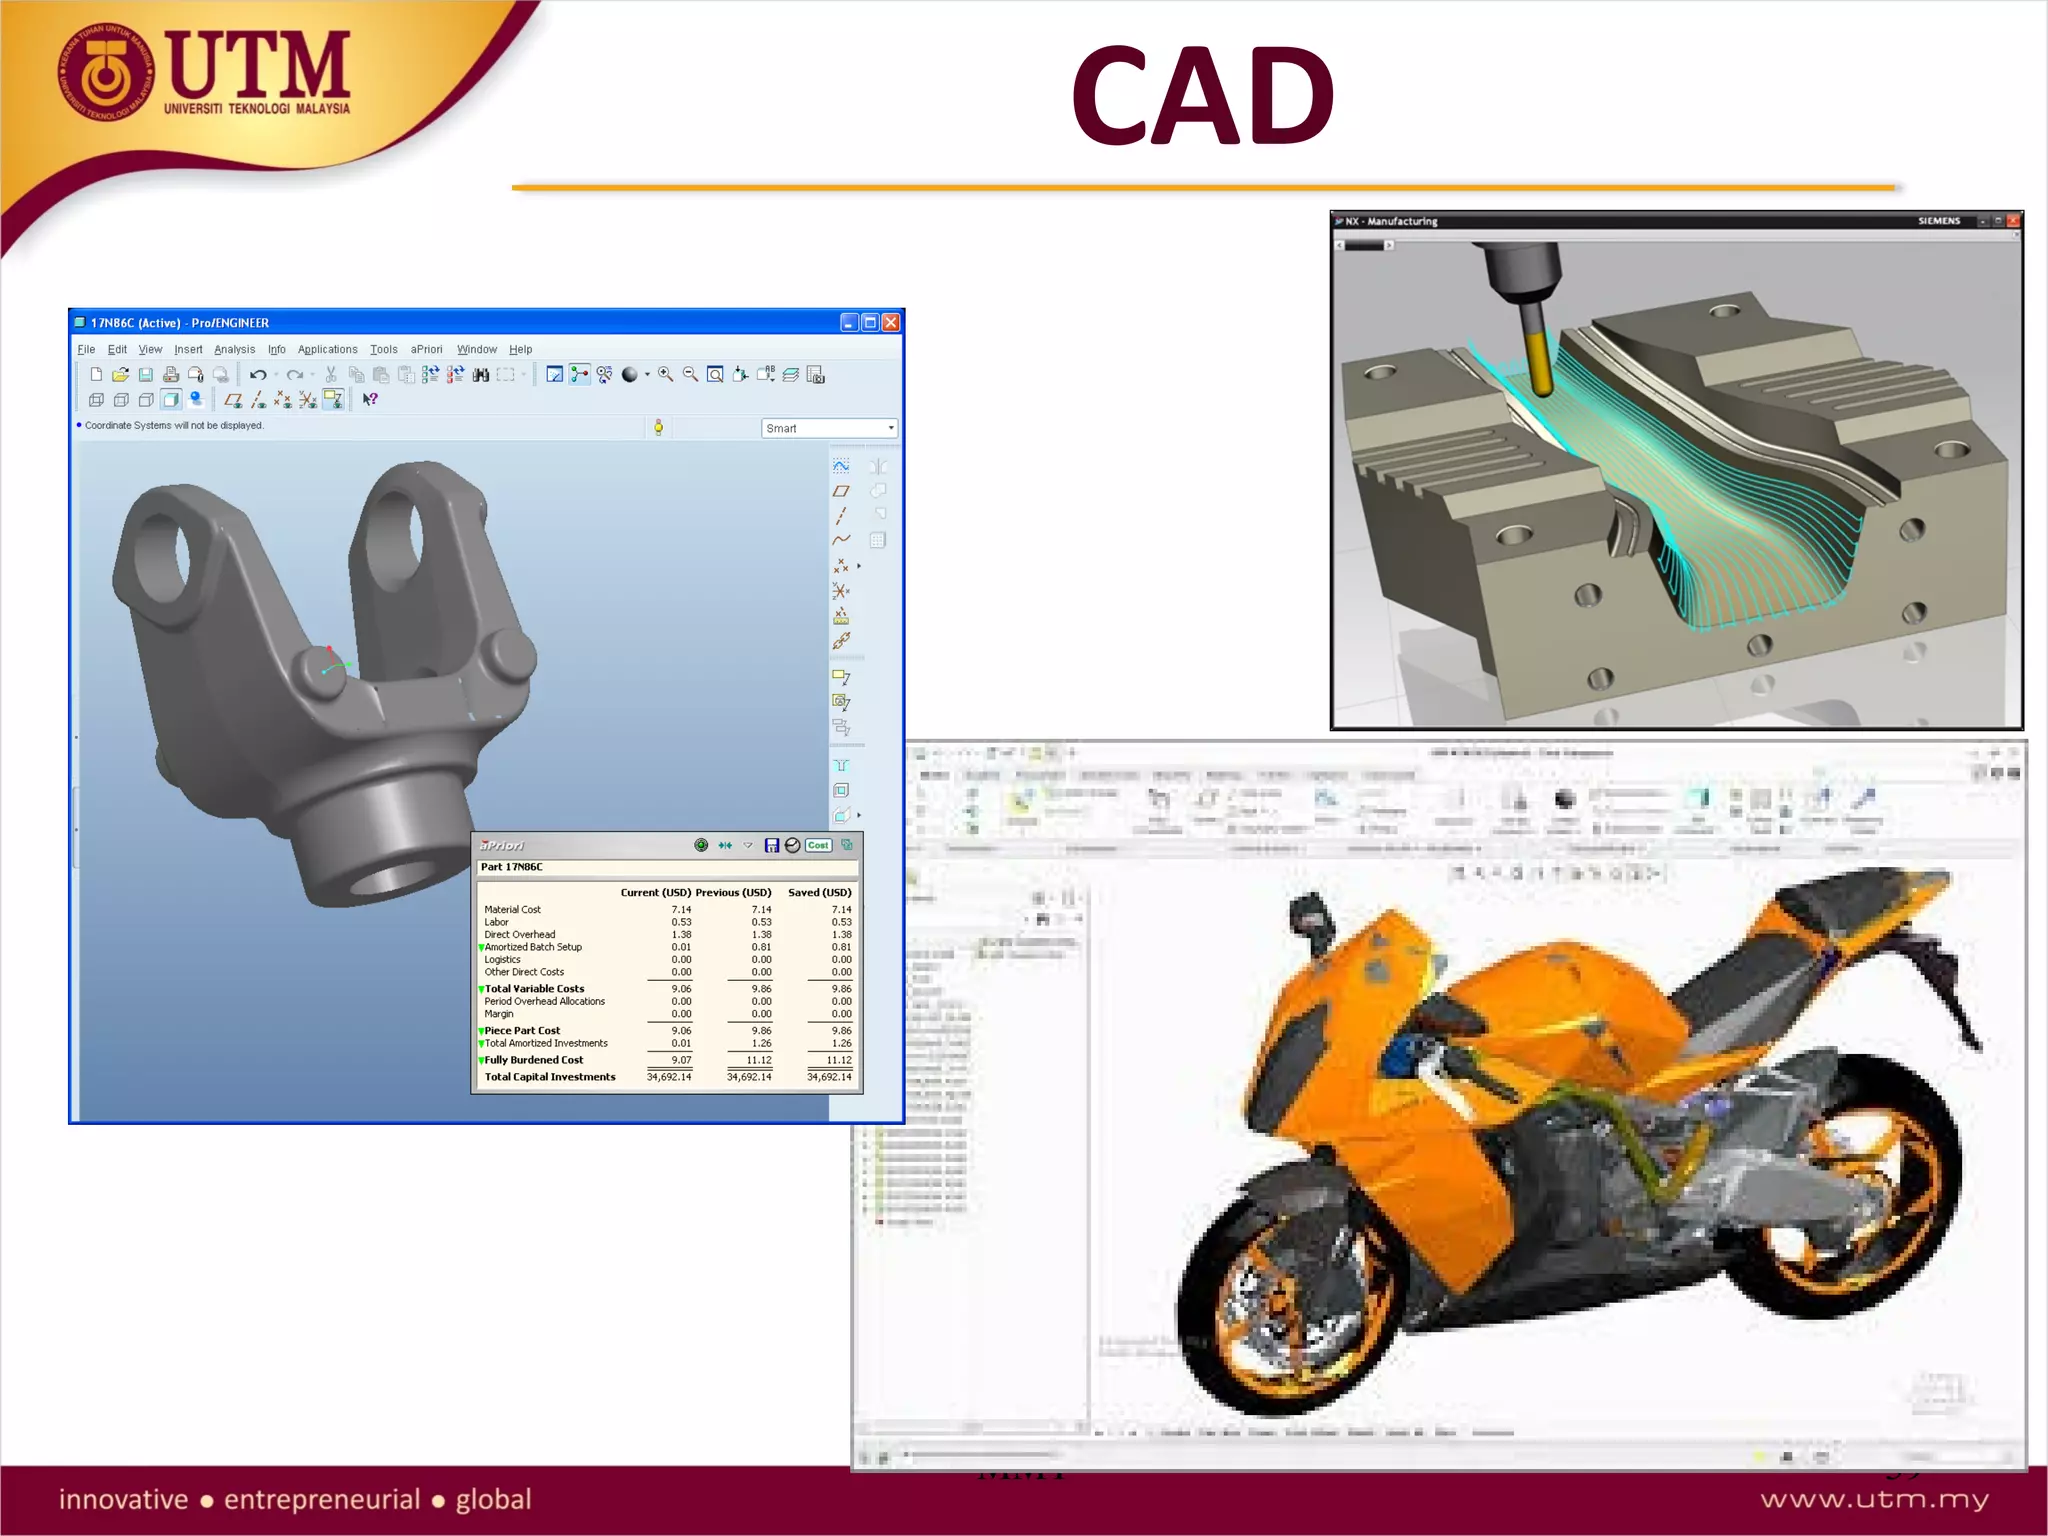This screenshot has width=2048, height=1536.
Task: Click the Part 17N86C name field
Action: point(667,868)
